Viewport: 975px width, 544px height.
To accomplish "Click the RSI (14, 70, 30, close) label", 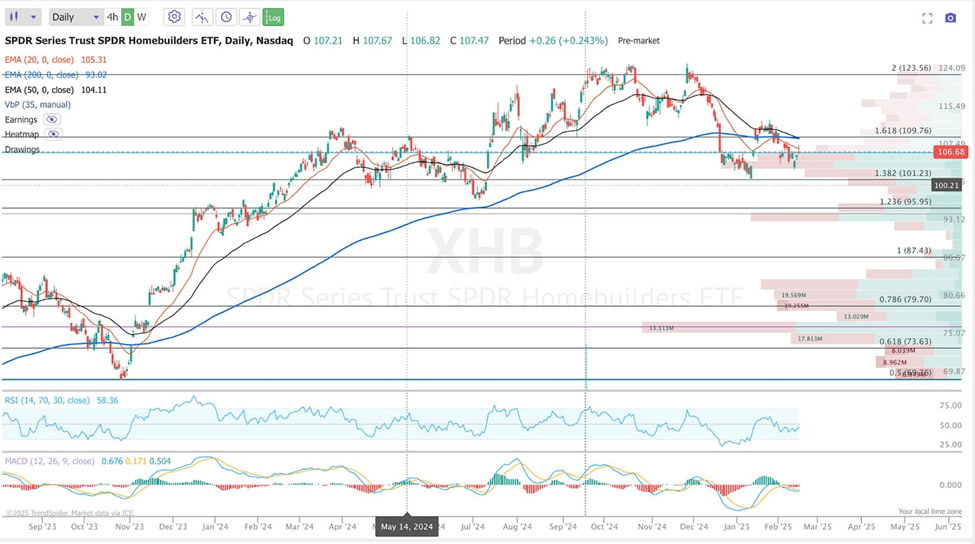I will (x=47, y=400).
